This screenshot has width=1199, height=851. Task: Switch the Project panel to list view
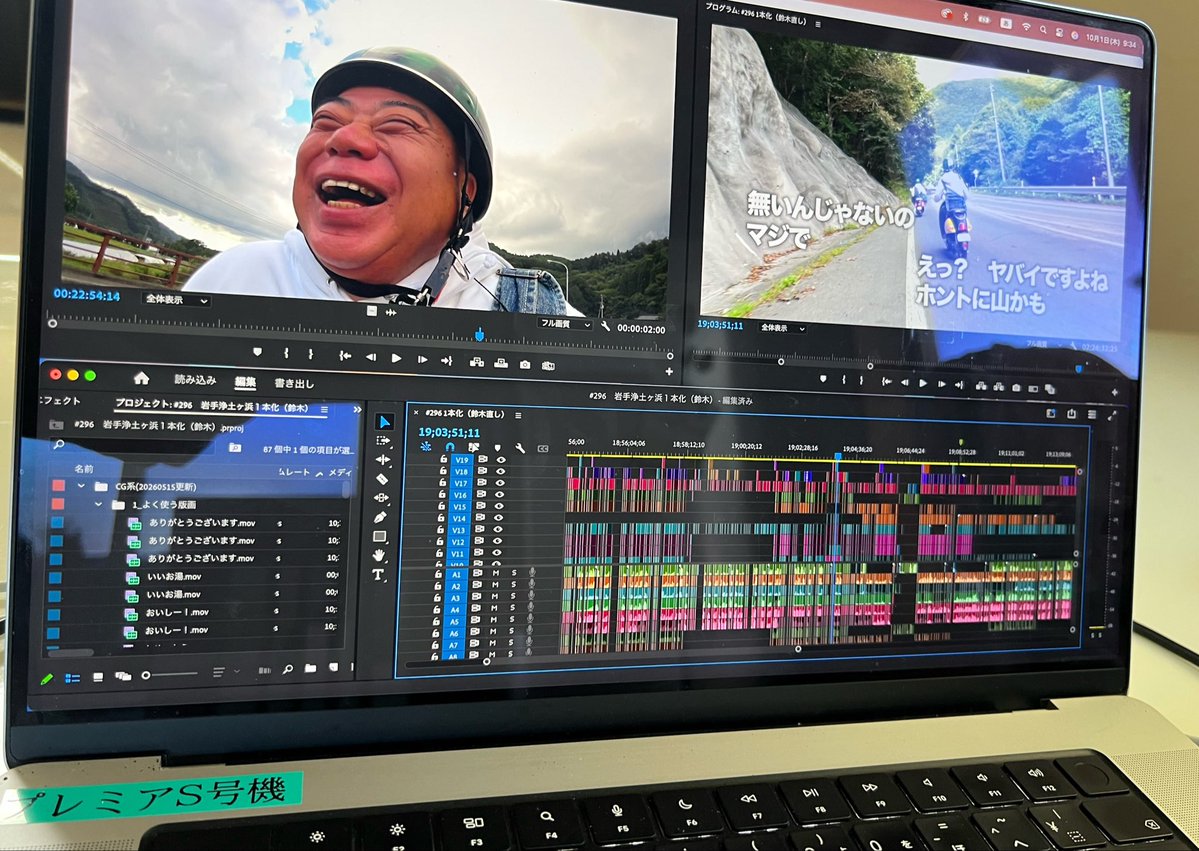point(72,678)
